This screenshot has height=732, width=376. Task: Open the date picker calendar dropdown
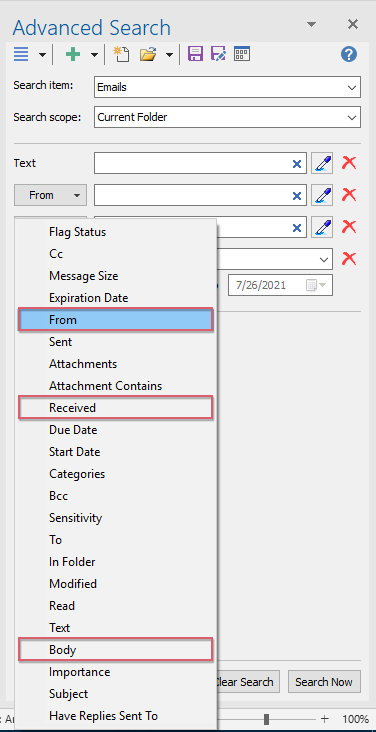(x=316, y=285)
